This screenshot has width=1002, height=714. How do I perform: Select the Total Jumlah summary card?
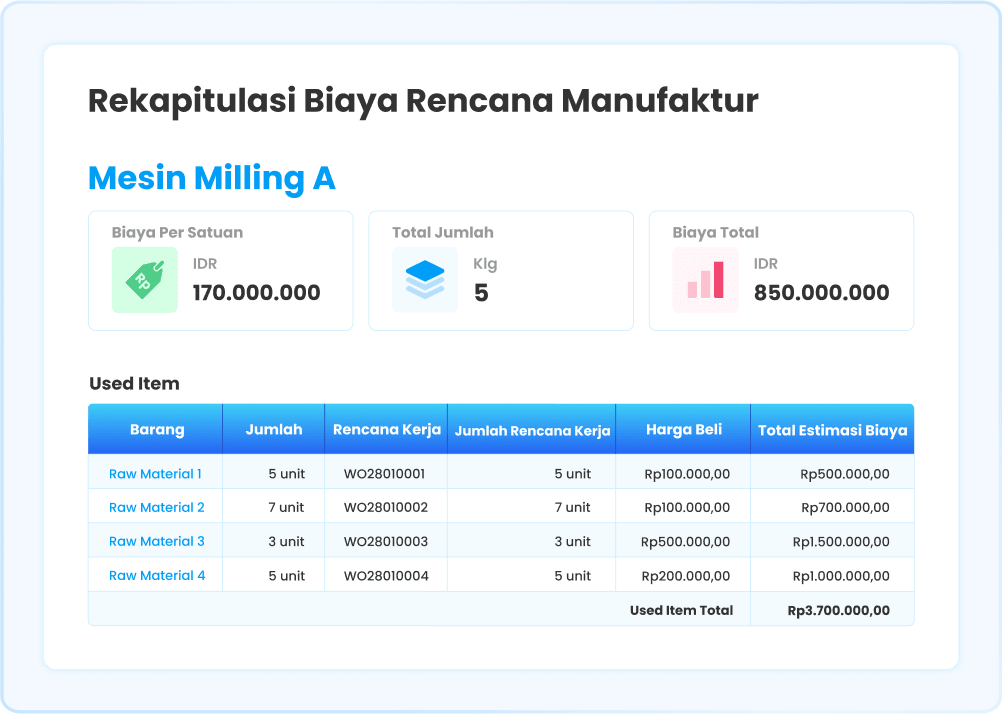(500, 270)
